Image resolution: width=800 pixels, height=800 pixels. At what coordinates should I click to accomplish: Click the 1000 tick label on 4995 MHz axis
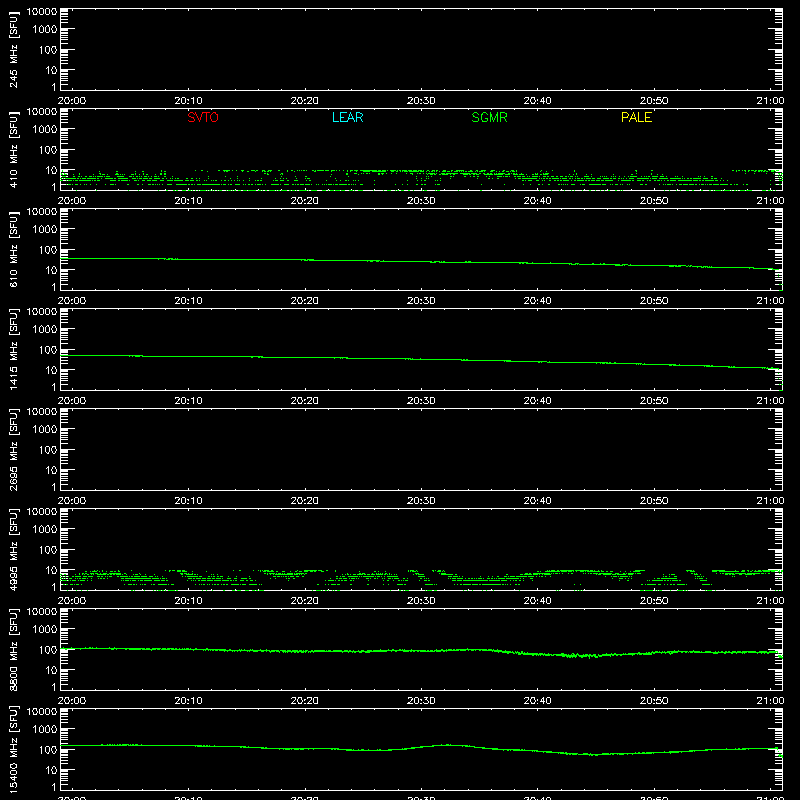45,529
